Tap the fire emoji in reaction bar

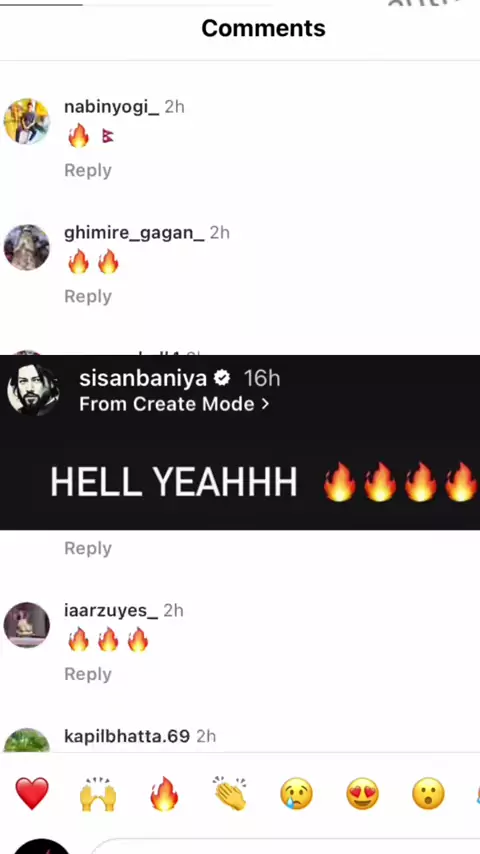[x=164, y=794]
